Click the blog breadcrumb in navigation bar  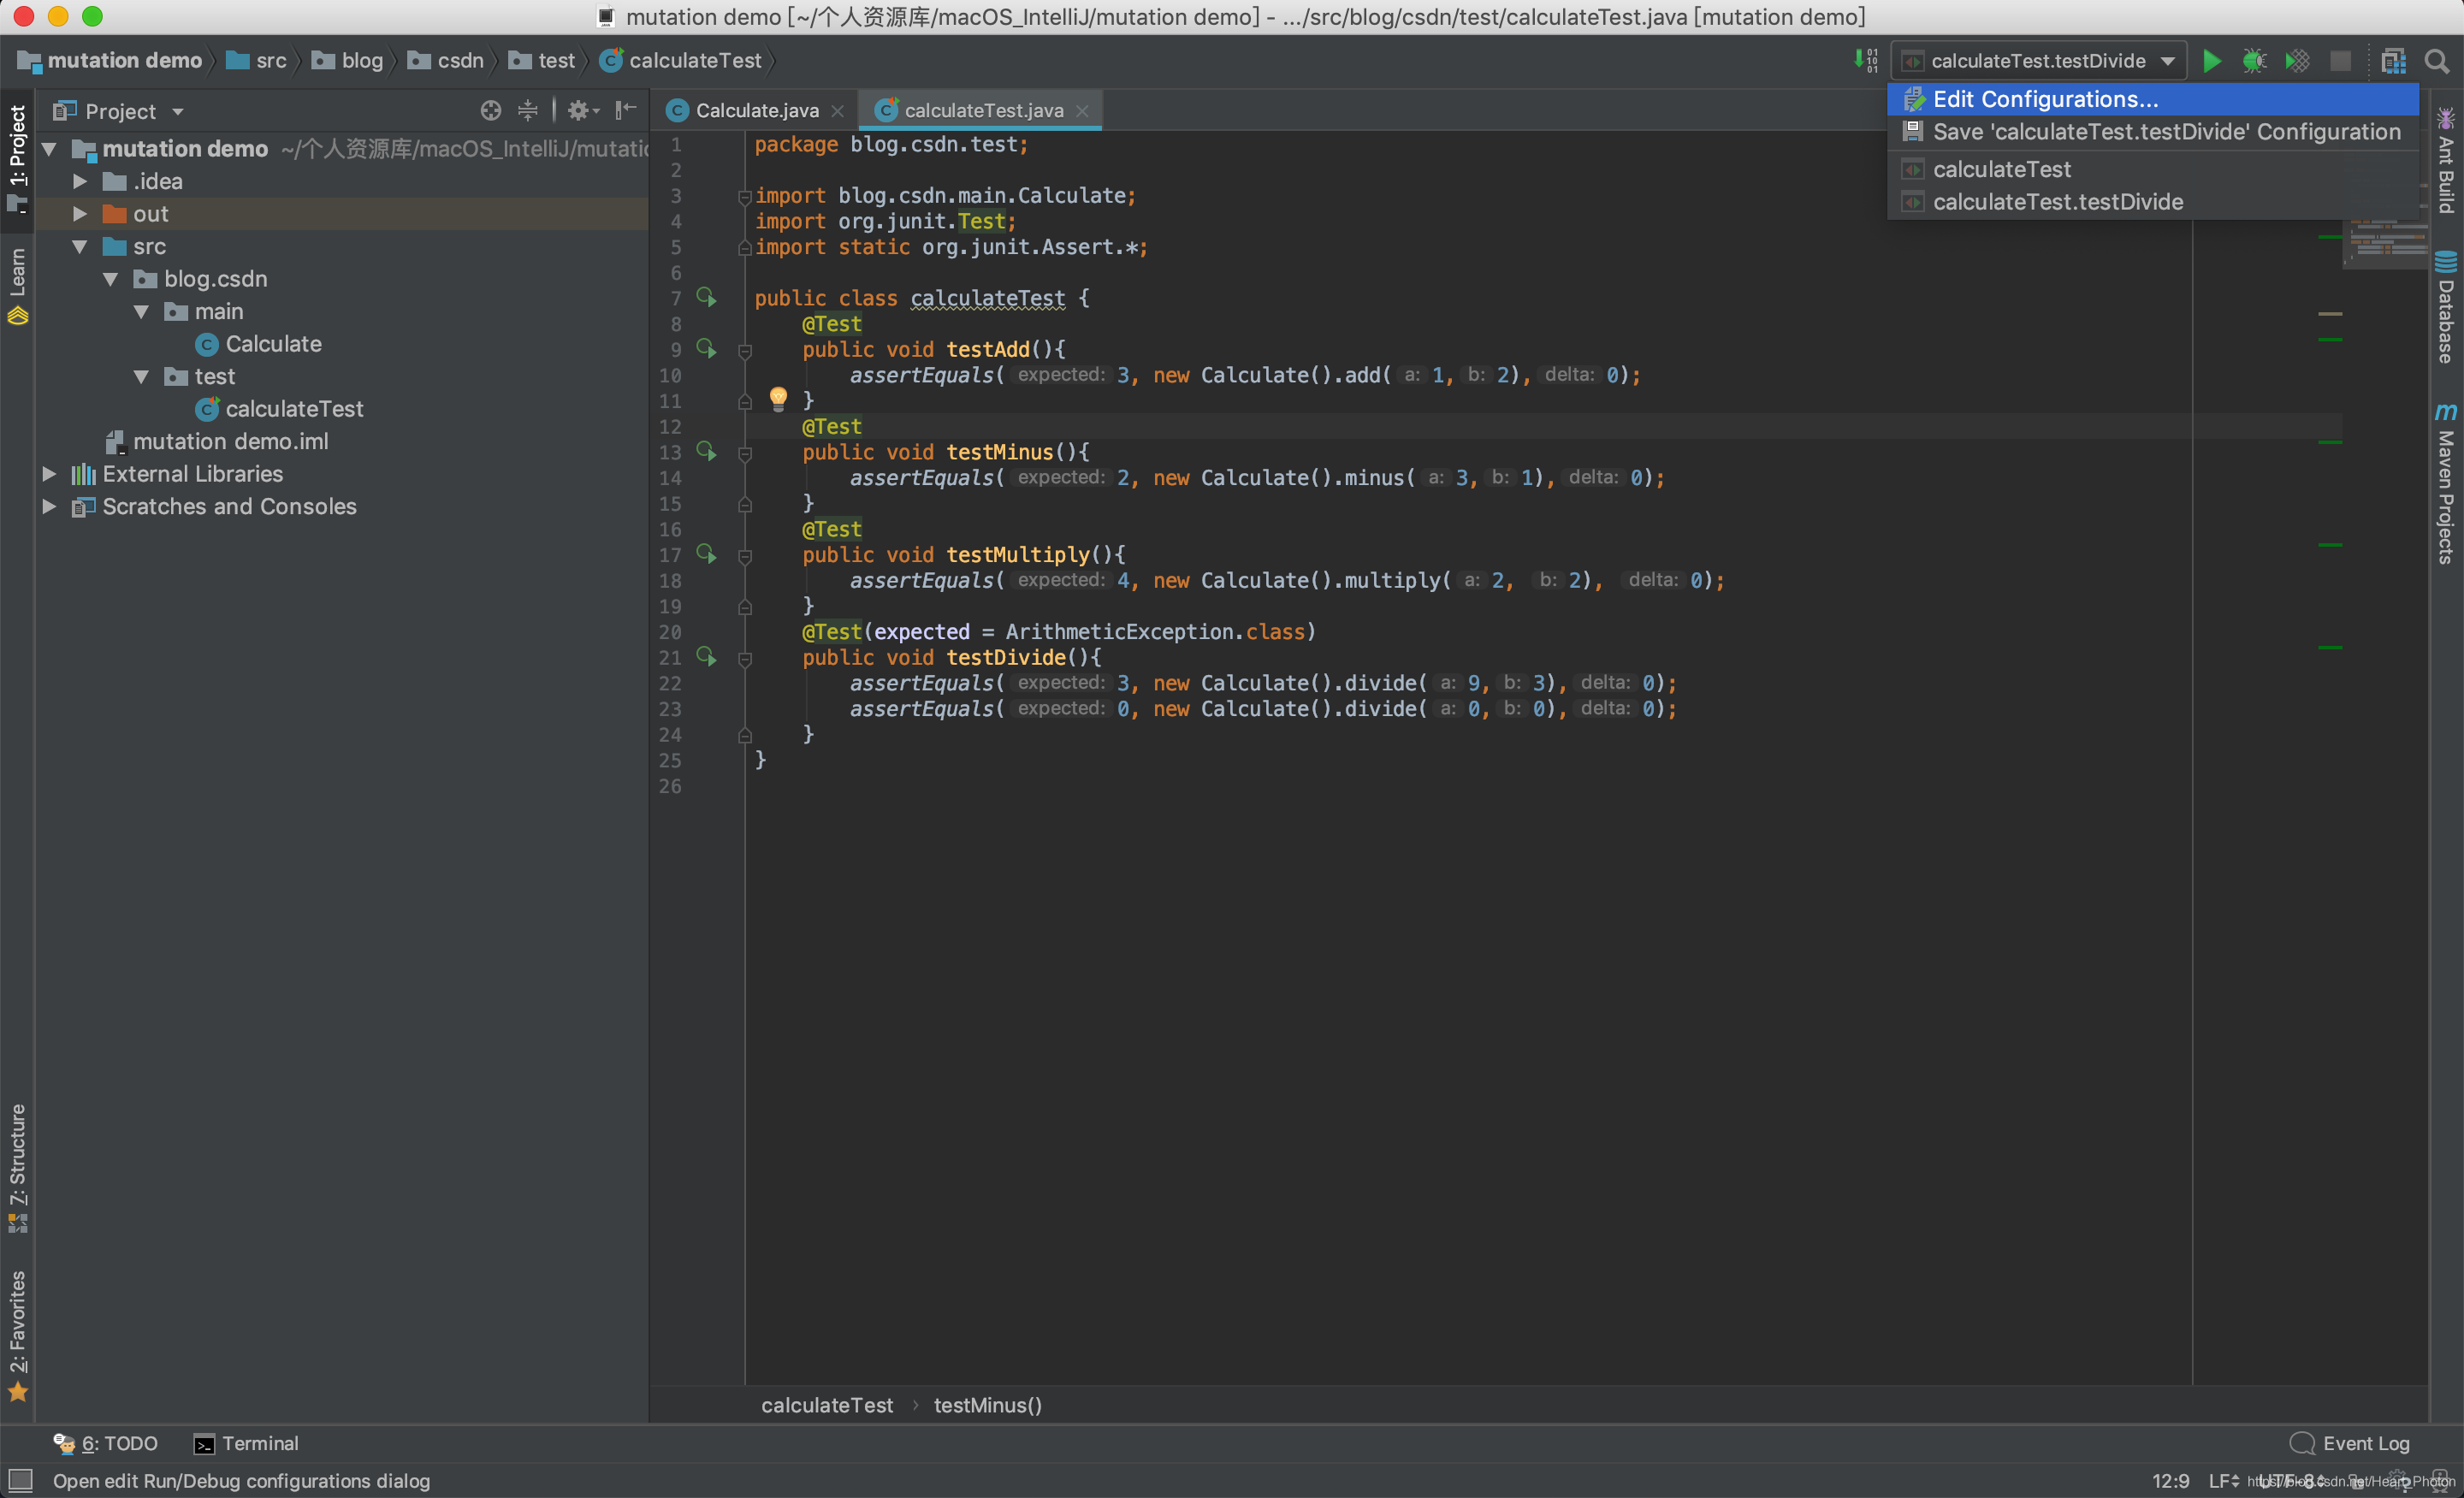348,61
